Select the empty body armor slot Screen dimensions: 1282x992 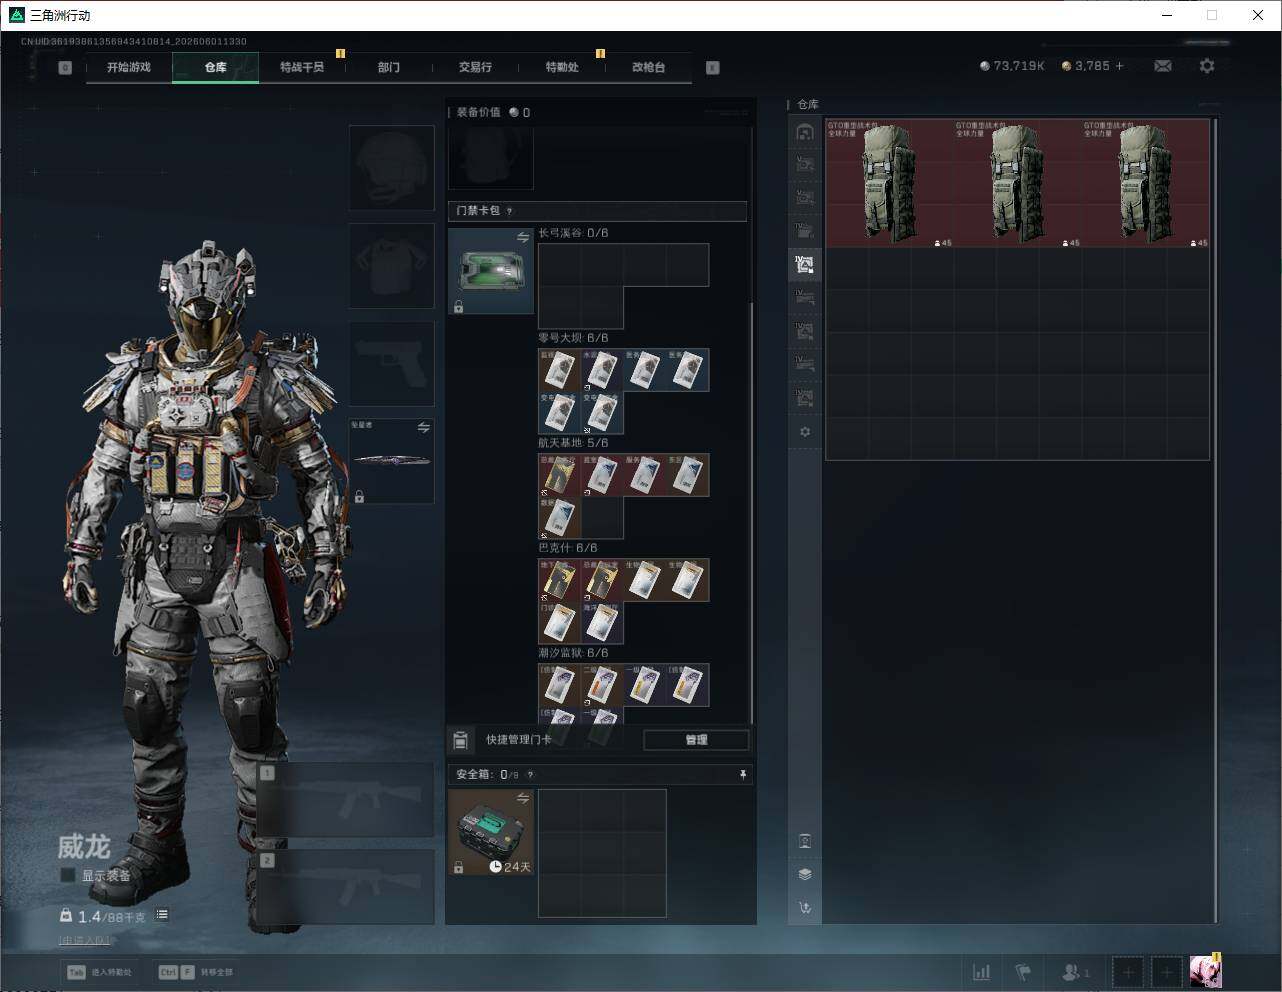coord(391,265)
